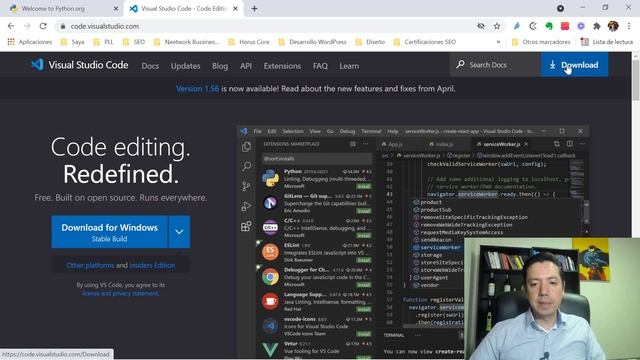640x360 pixels.
Task: Open the API navigation item
Action: pos(246,66)
